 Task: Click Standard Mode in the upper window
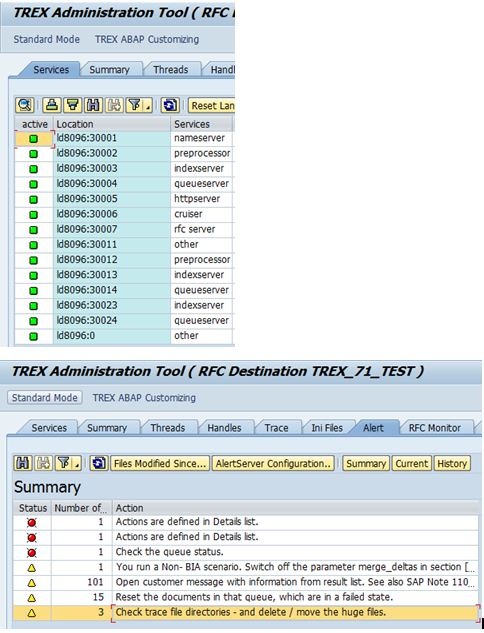coord(46,39)
